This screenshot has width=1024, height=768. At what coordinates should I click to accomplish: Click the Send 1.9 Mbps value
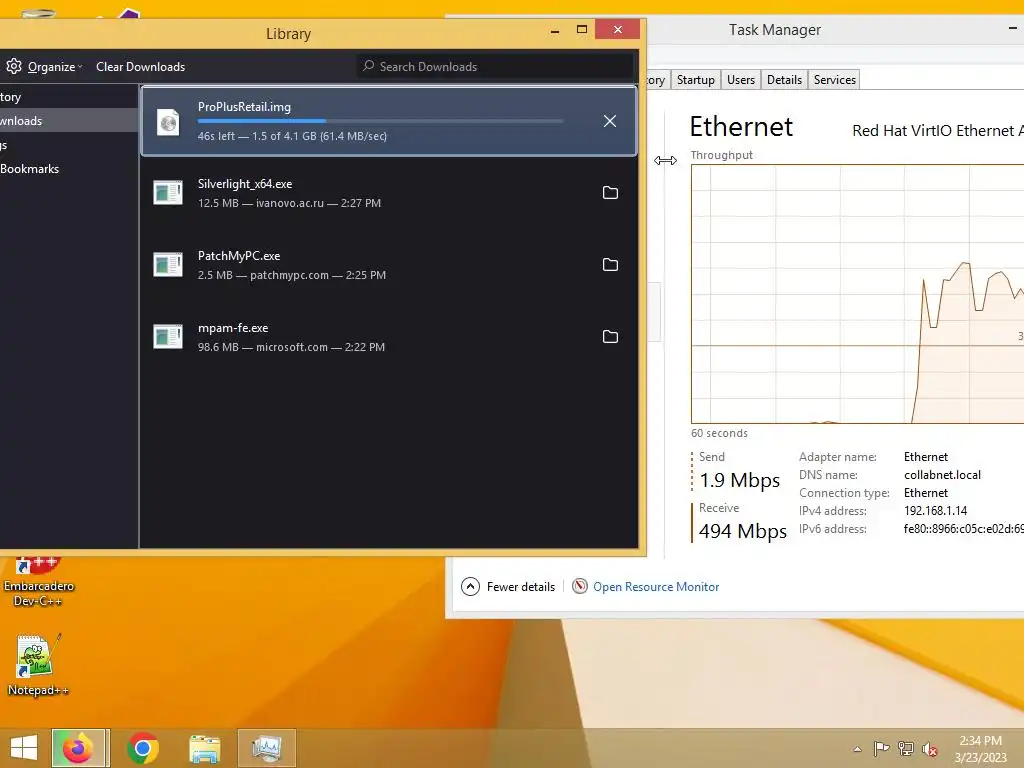point(739,480)
